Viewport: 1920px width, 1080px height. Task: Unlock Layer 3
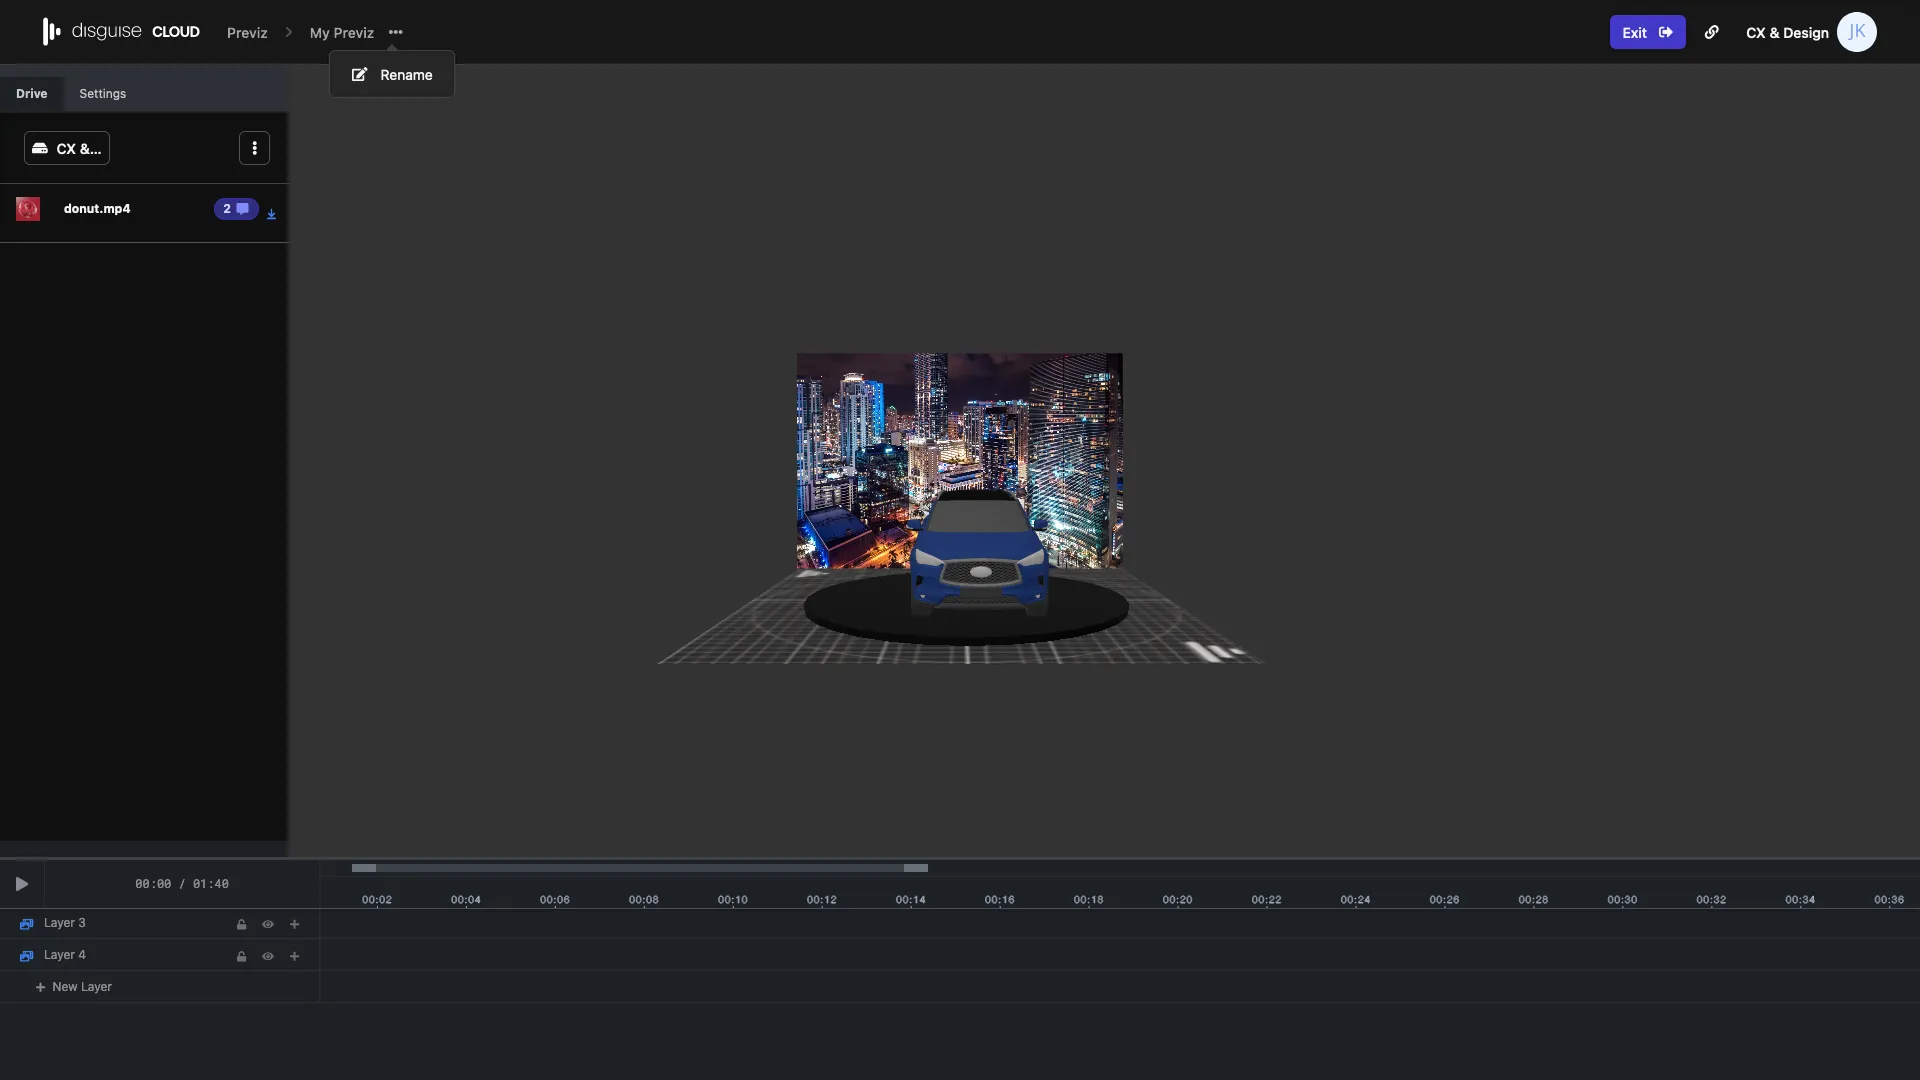[242, 924]
